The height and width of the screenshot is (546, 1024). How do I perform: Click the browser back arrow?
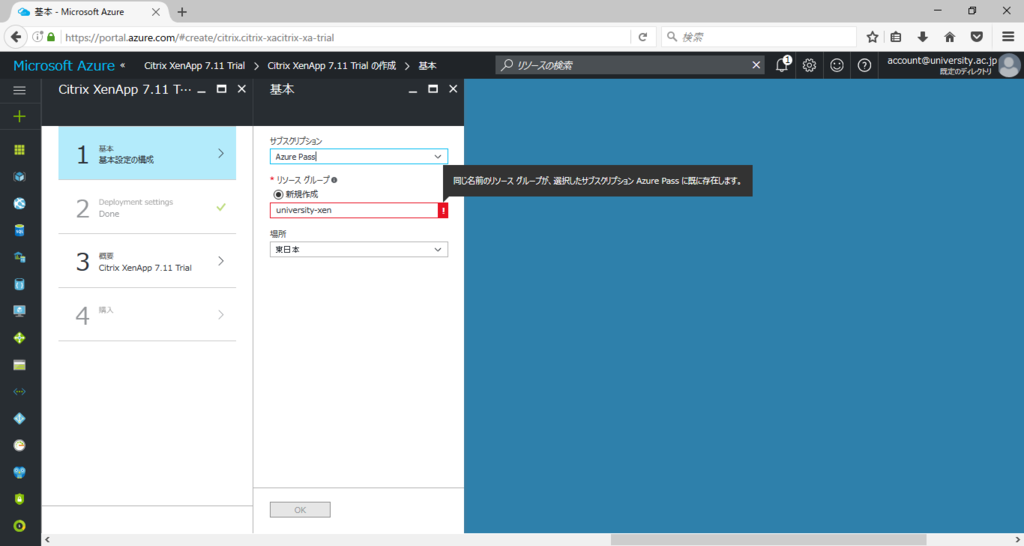pos(16,37)
